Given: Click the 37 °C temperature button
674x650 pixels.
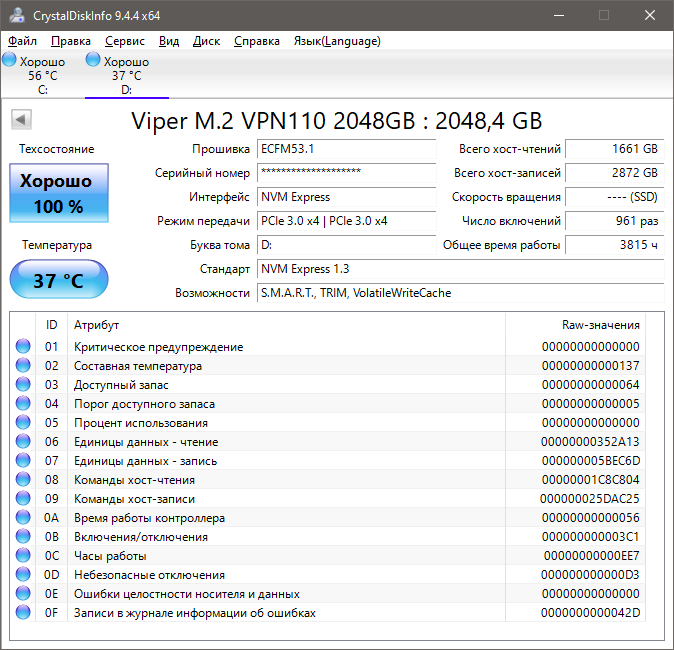Looking at the screenshot, I should [59, 279].
